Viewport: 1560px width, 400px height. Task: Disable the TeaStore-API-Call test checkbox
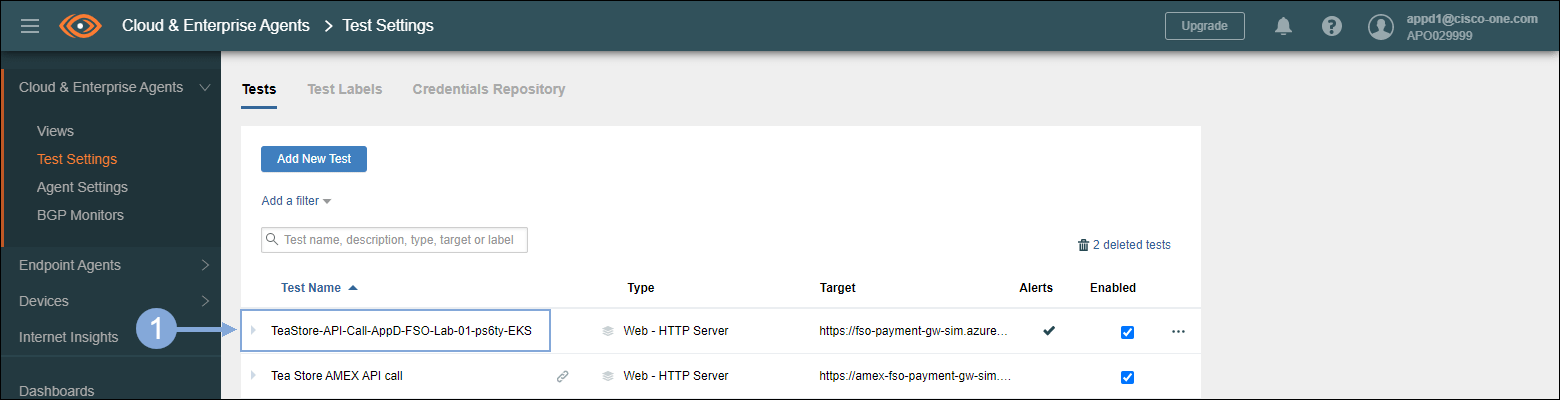(x=1127, y=332)
